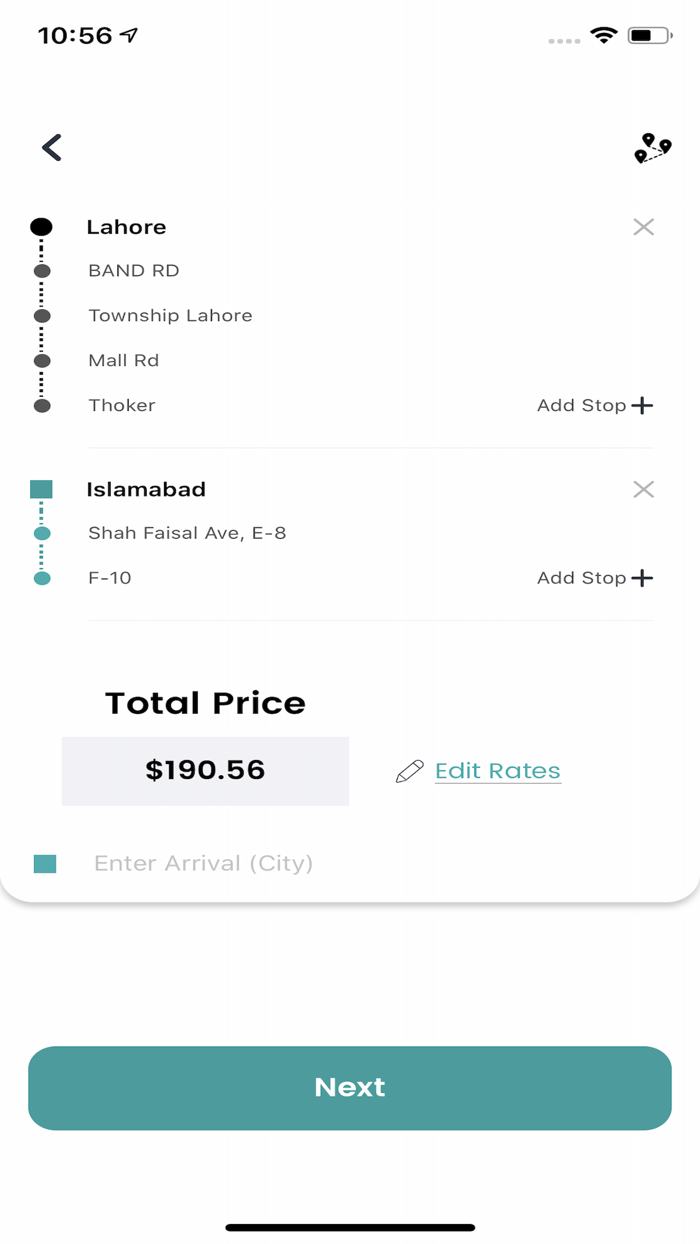Select the Islamabad city heading
Image resolution: width=700 pixels, height=1244 pixels.
click(x=146, y=489)
